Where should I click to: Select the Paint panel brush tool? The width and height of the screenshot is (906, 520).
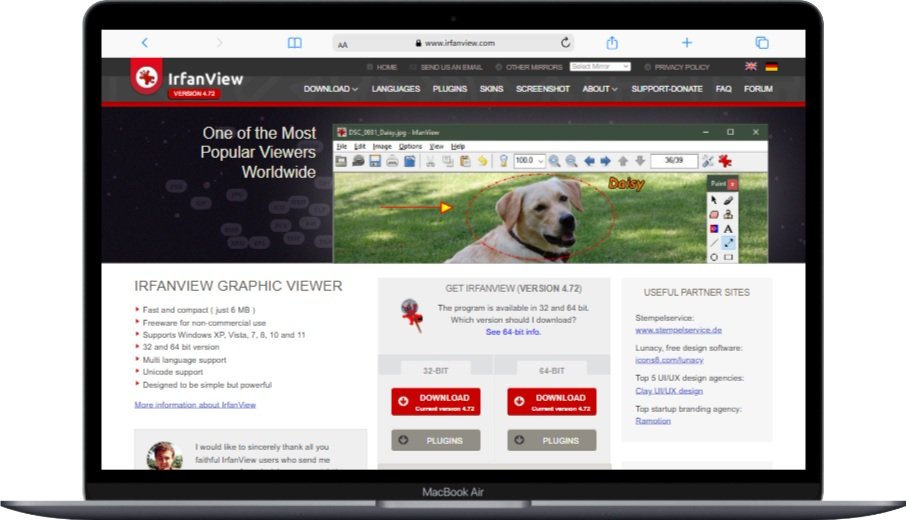pyautogui.click(x=728, y=200)
